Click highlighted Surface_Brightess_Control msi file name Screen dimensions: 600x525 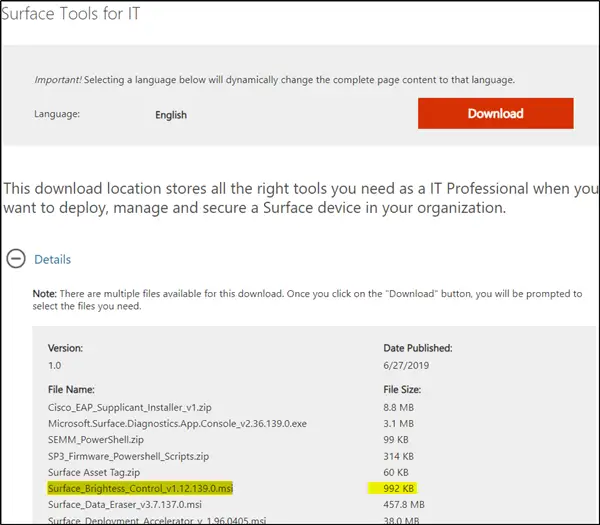click(140, 488)
